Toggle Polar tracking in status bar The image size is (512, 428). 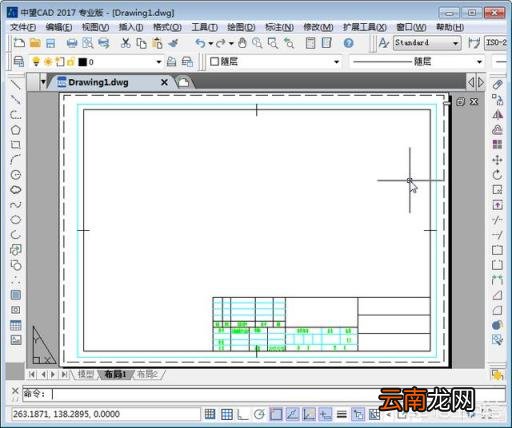point(259,414)
